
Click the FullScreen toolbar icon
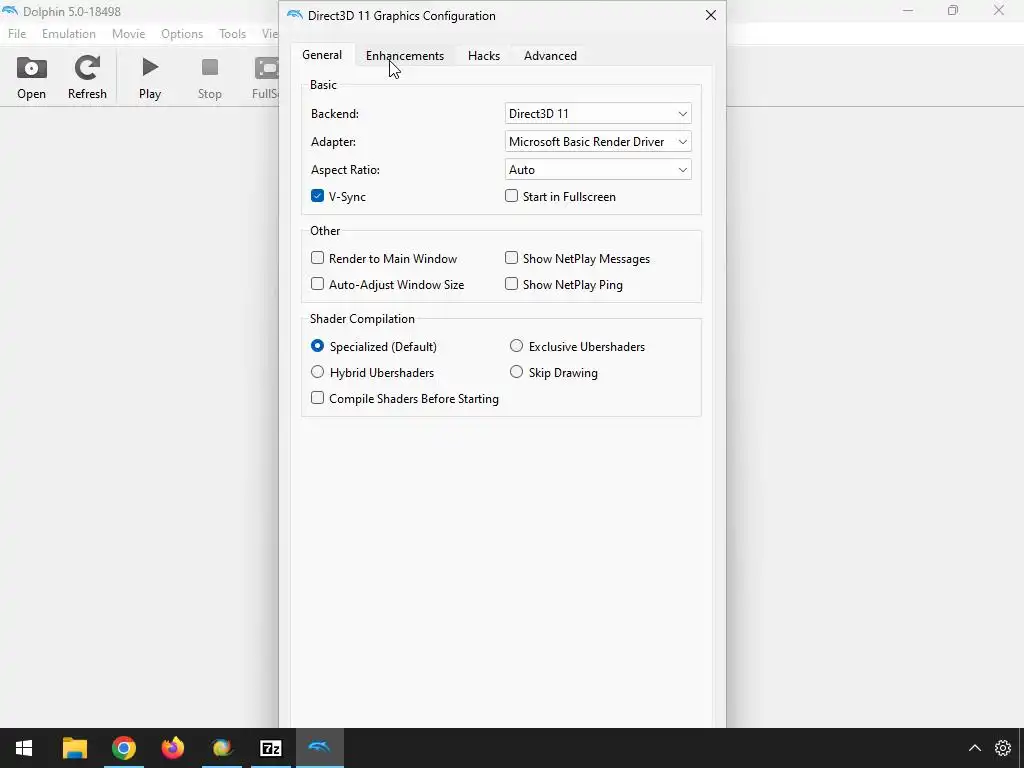point(266,78)
